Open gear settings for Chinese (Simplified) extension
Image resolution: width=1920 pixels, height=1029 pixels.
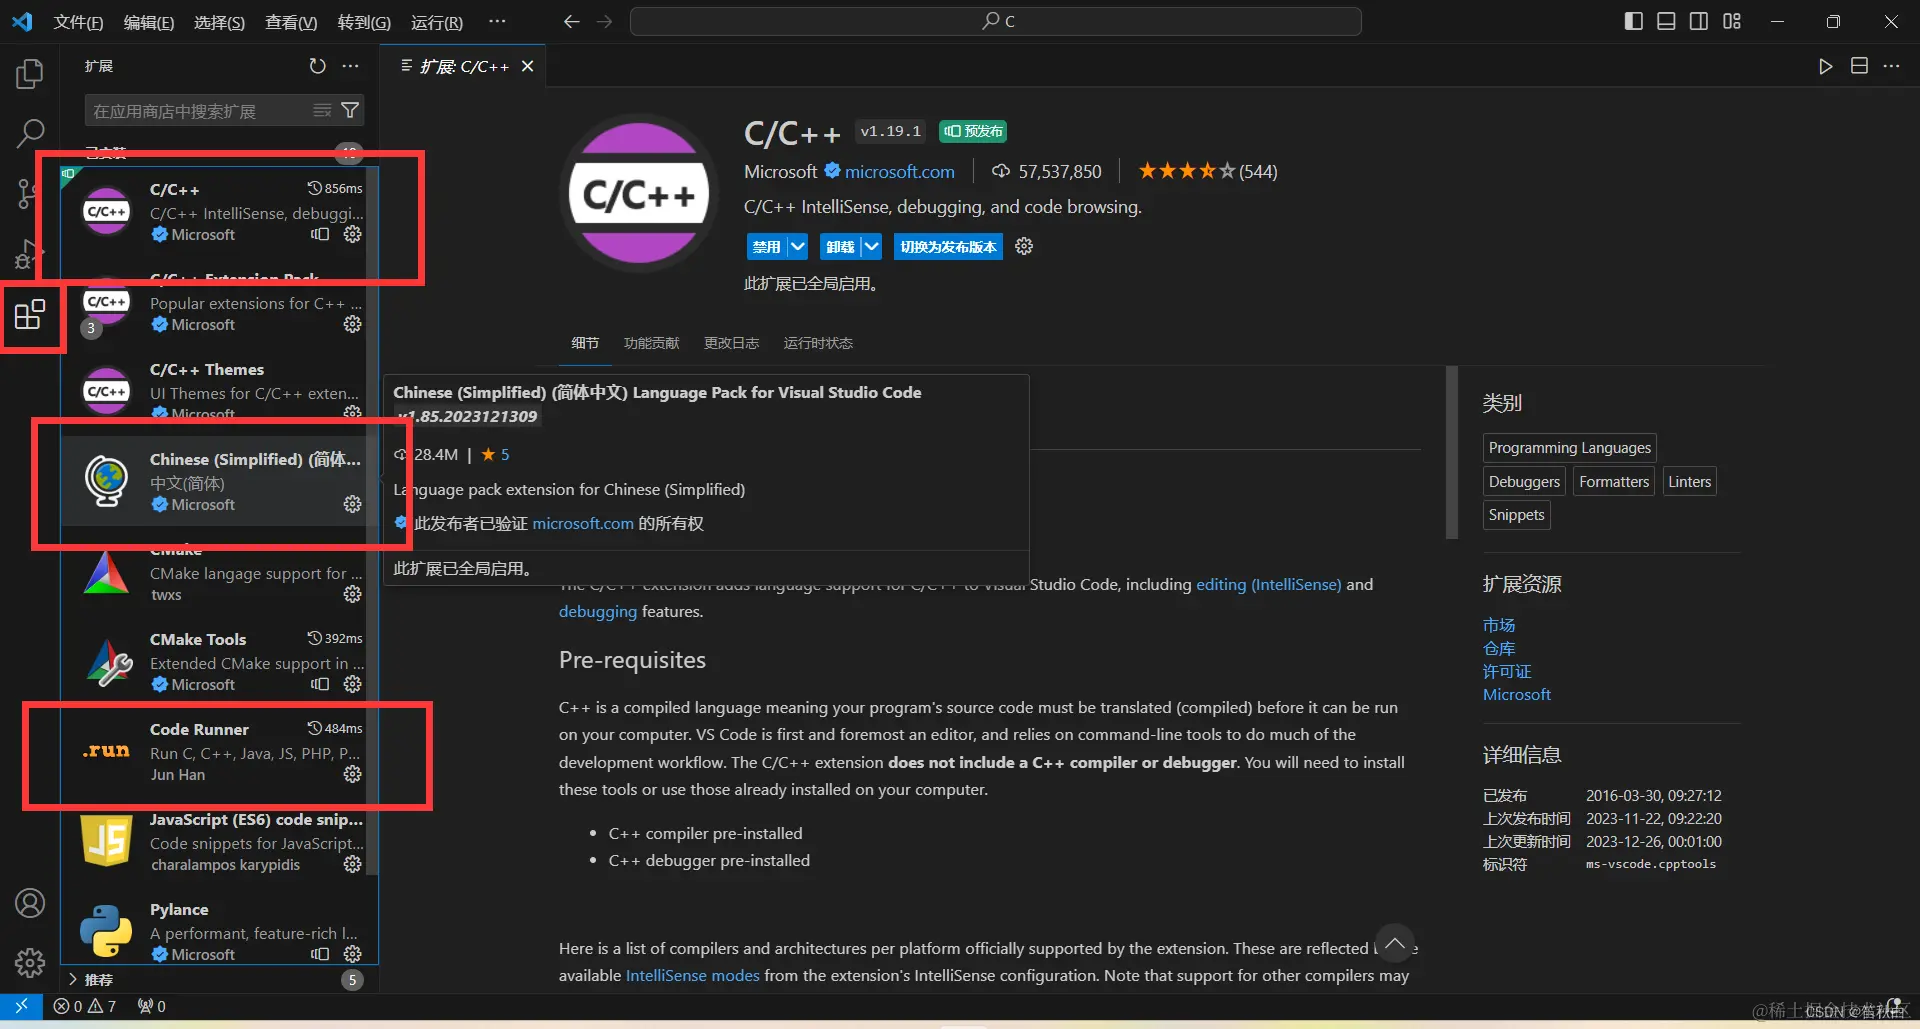click(352, 504)
